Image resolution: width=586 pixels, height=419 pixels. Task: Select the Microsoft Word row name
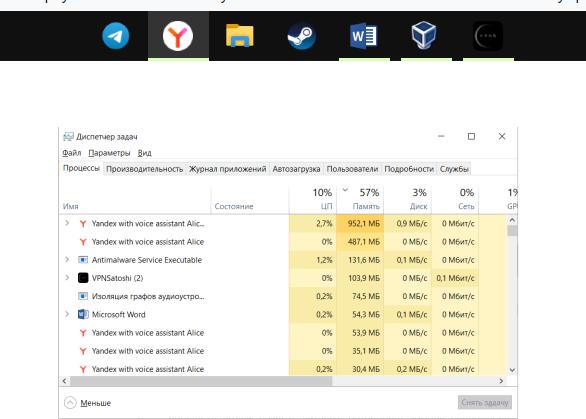click(x=118, y=314)
